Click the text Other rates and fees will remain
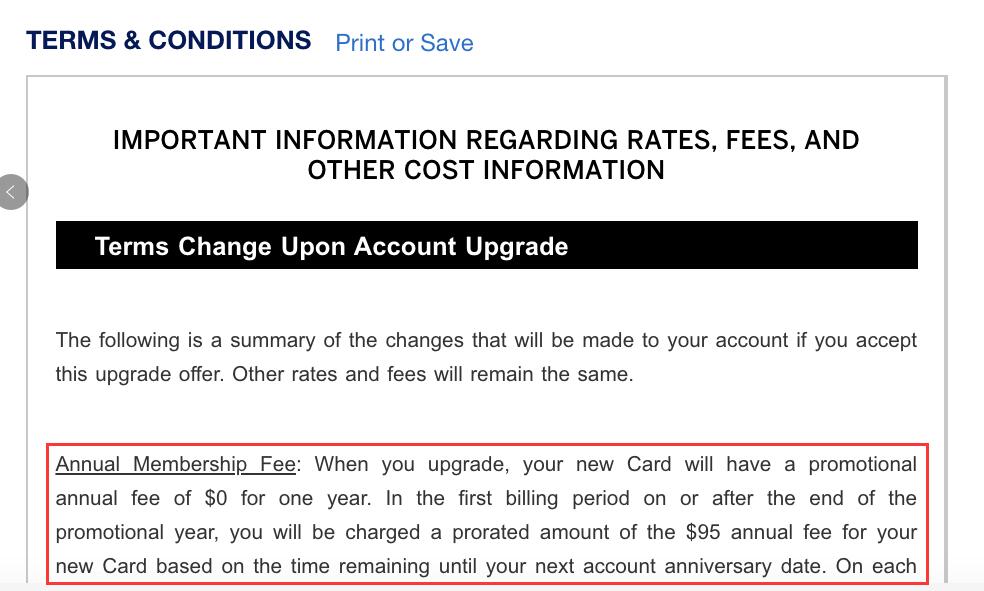 click(x=383, y=374)
